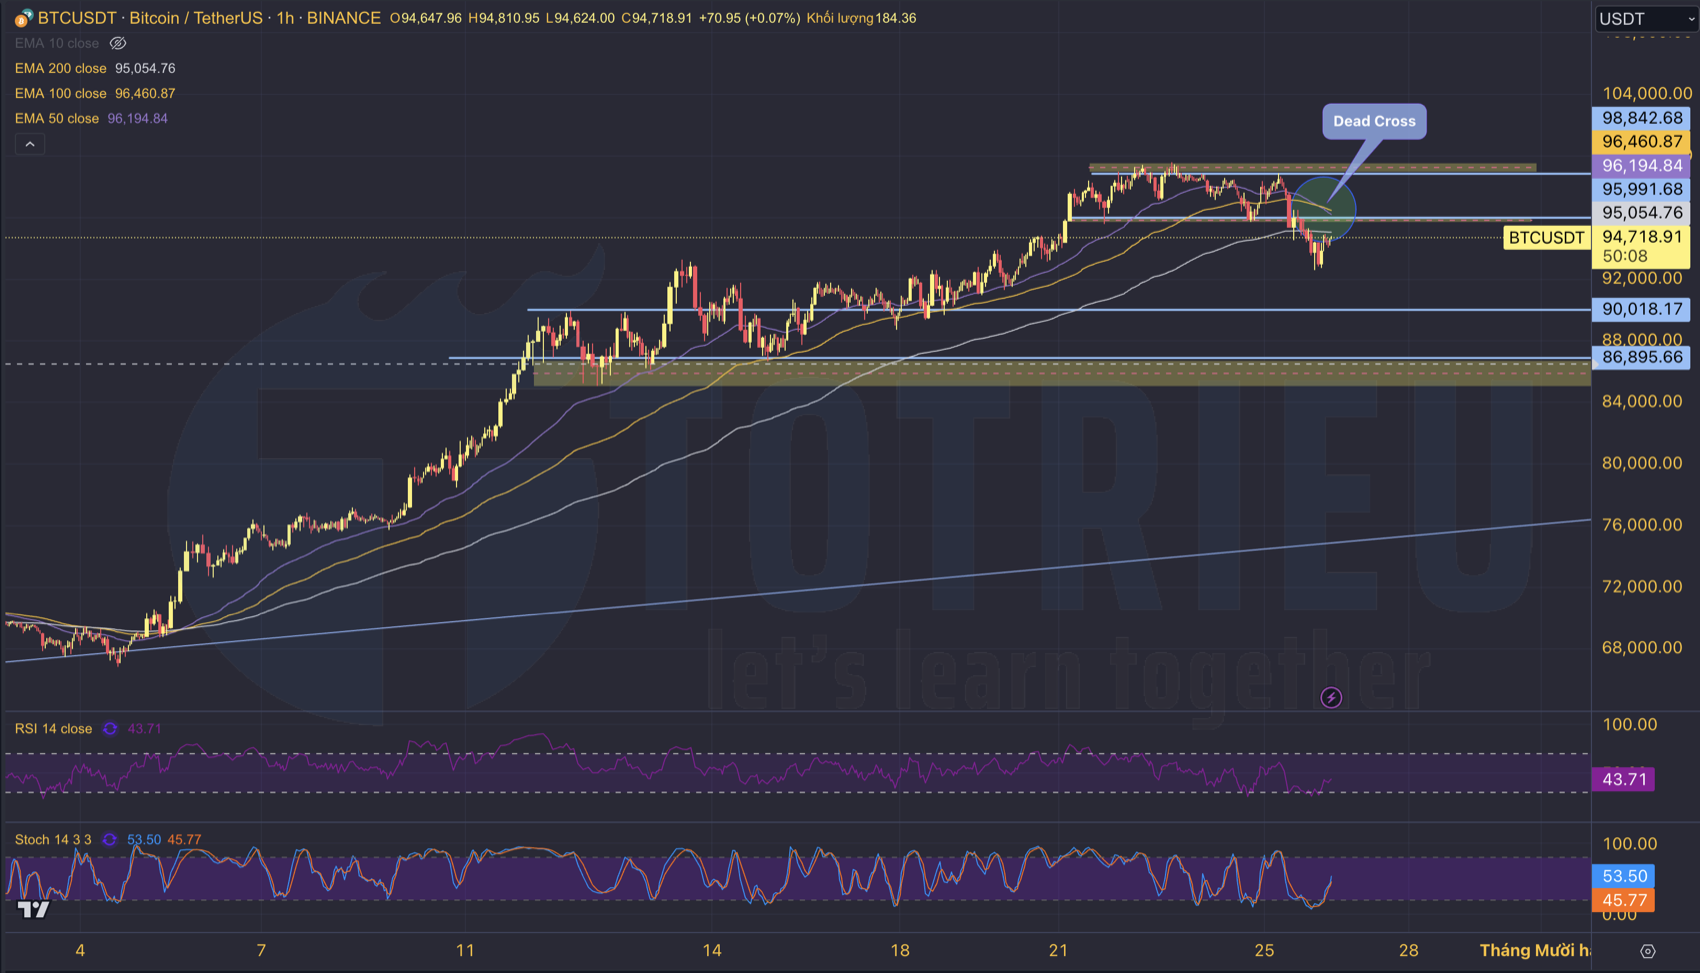Click date label 11 on time axis

465,951
